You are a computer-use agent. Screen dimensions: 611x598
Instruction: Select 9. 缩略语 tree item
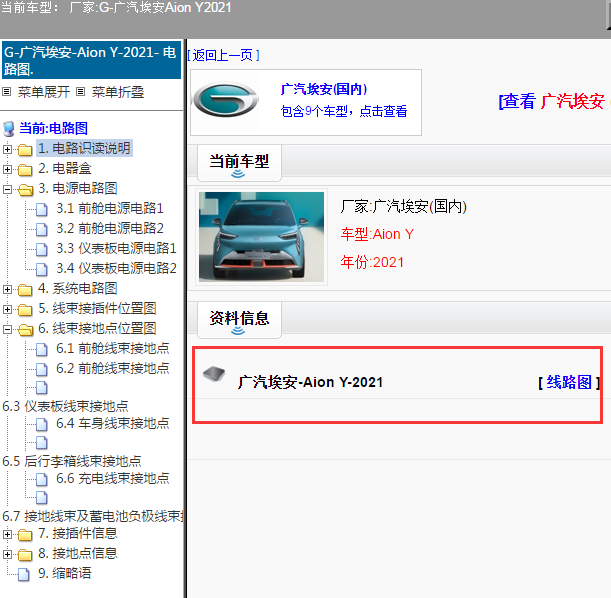point(65,573)
